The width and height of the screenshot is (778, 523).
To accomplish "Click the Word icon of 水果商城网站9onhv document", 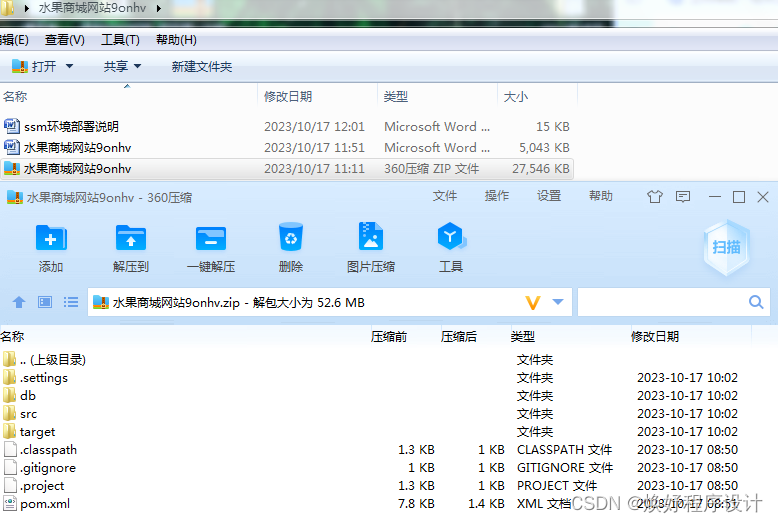I will [x=12, y=147].
